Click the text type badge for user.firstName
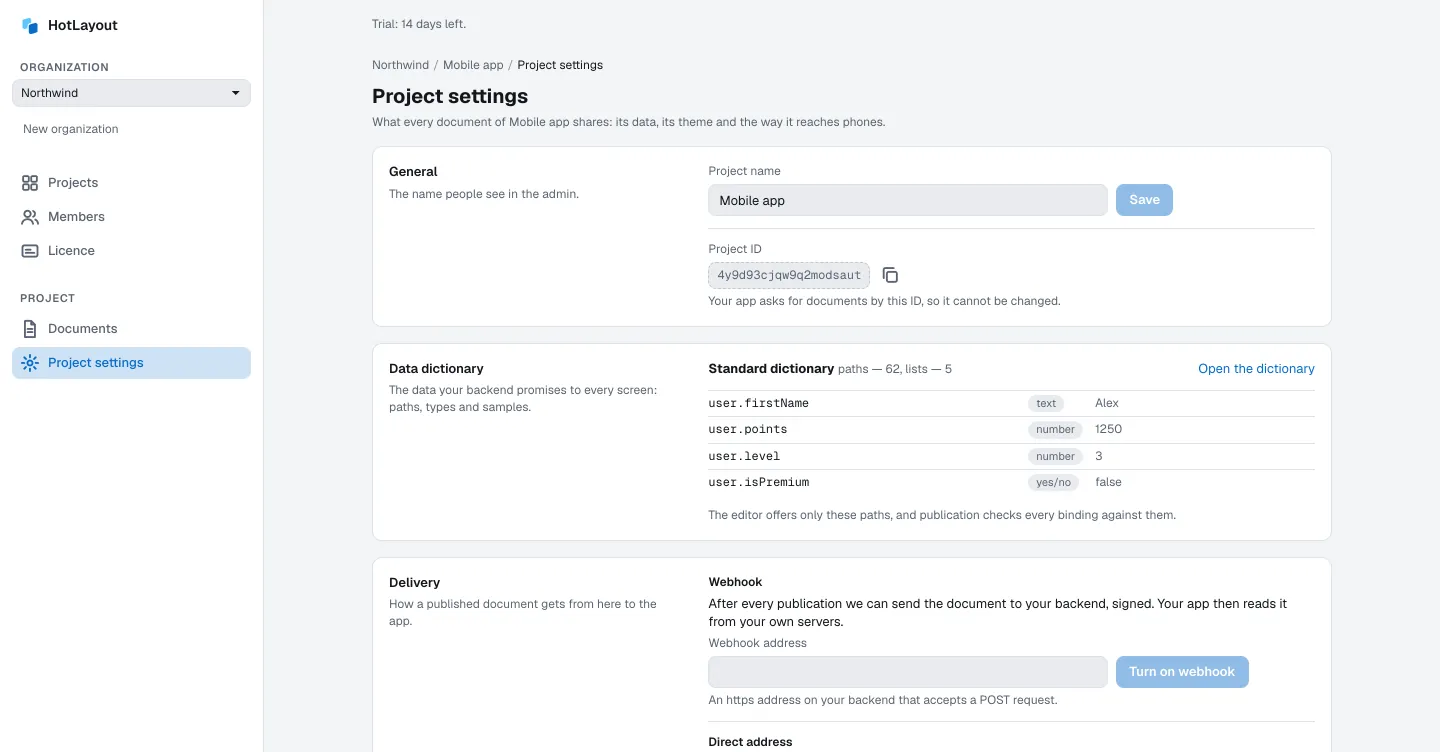The height and width of the screenshot is (752, 1440). 1046,403
